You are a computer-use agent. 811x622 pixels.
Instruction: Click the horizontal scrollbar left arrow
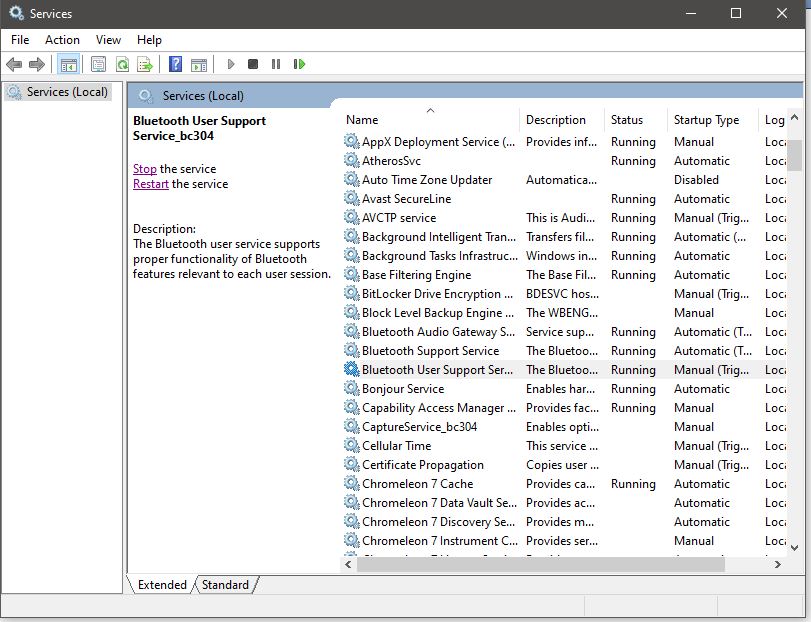349,564
